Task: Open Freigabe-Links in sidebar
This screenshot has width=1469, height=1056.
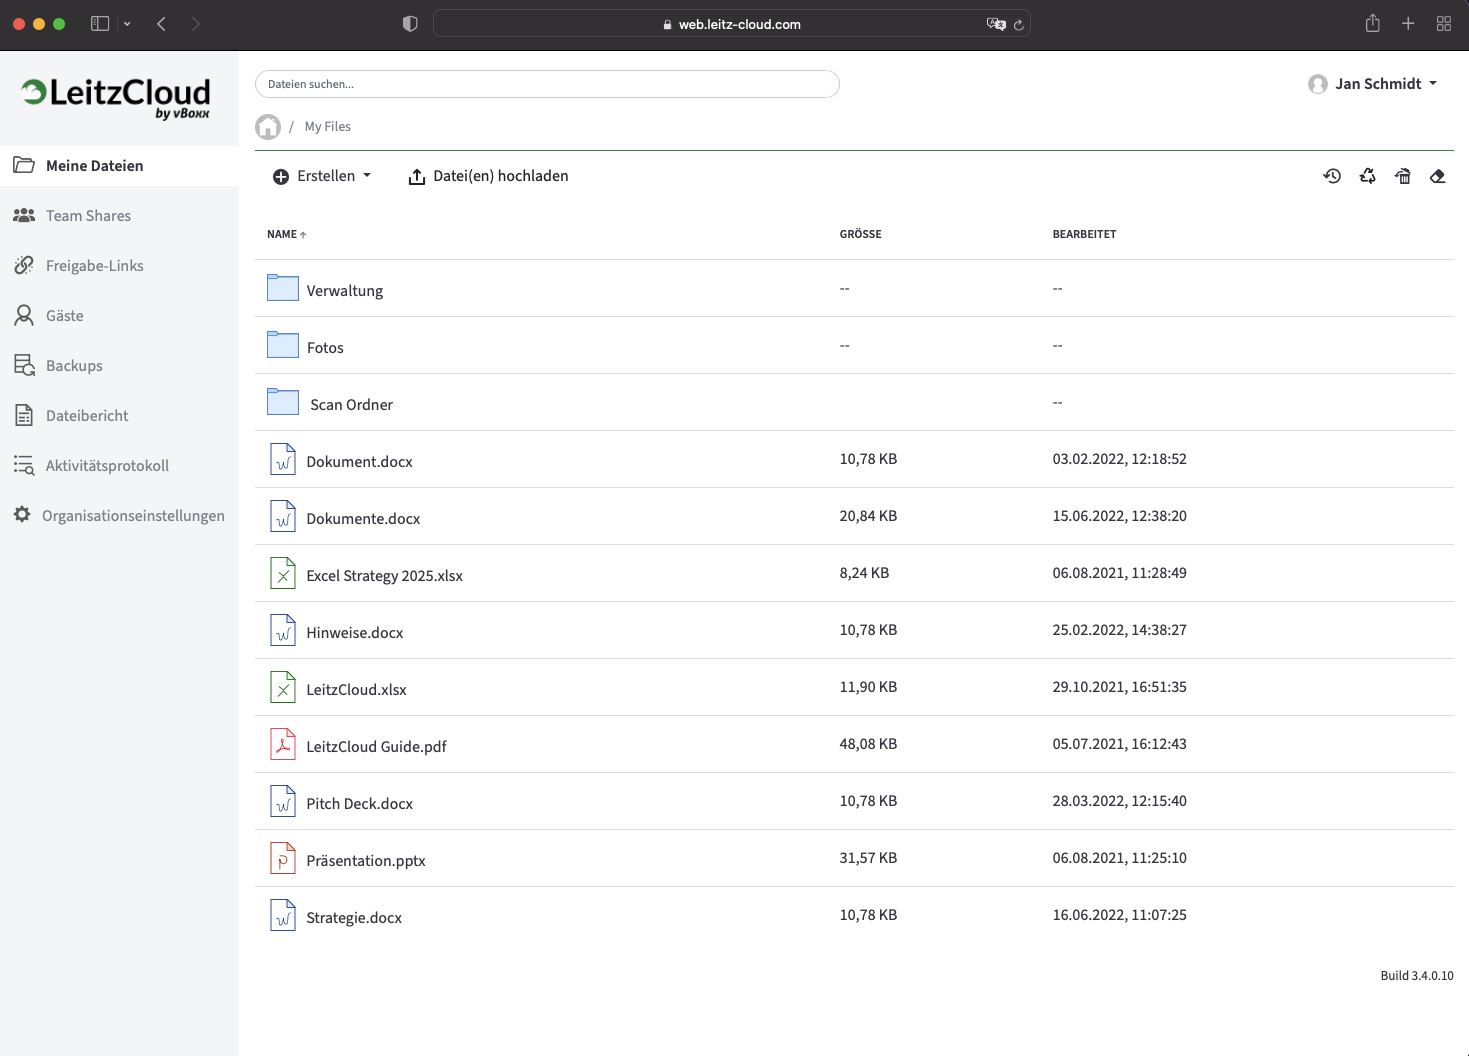Action: click(119, 266)
